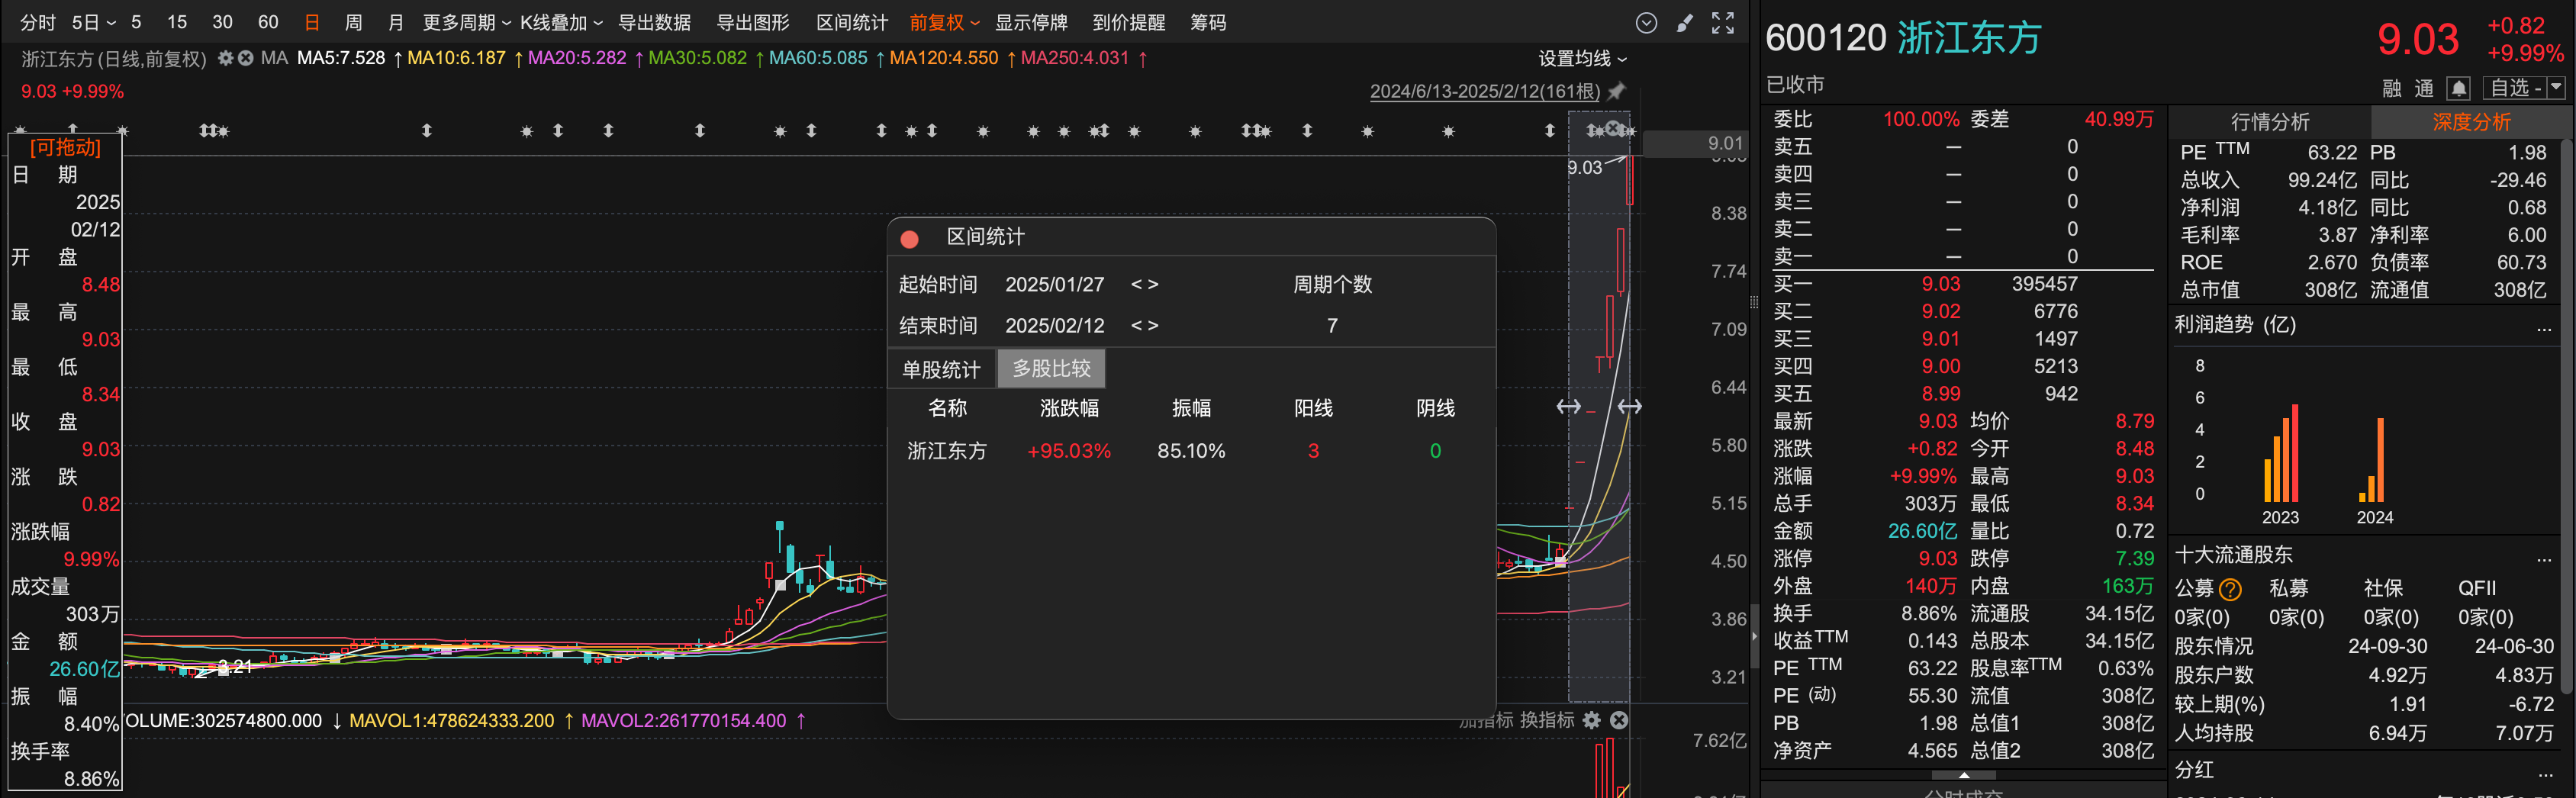Close the volume indicator panel
Viewport: 2576px width, 798px height.
(1619, 720)
